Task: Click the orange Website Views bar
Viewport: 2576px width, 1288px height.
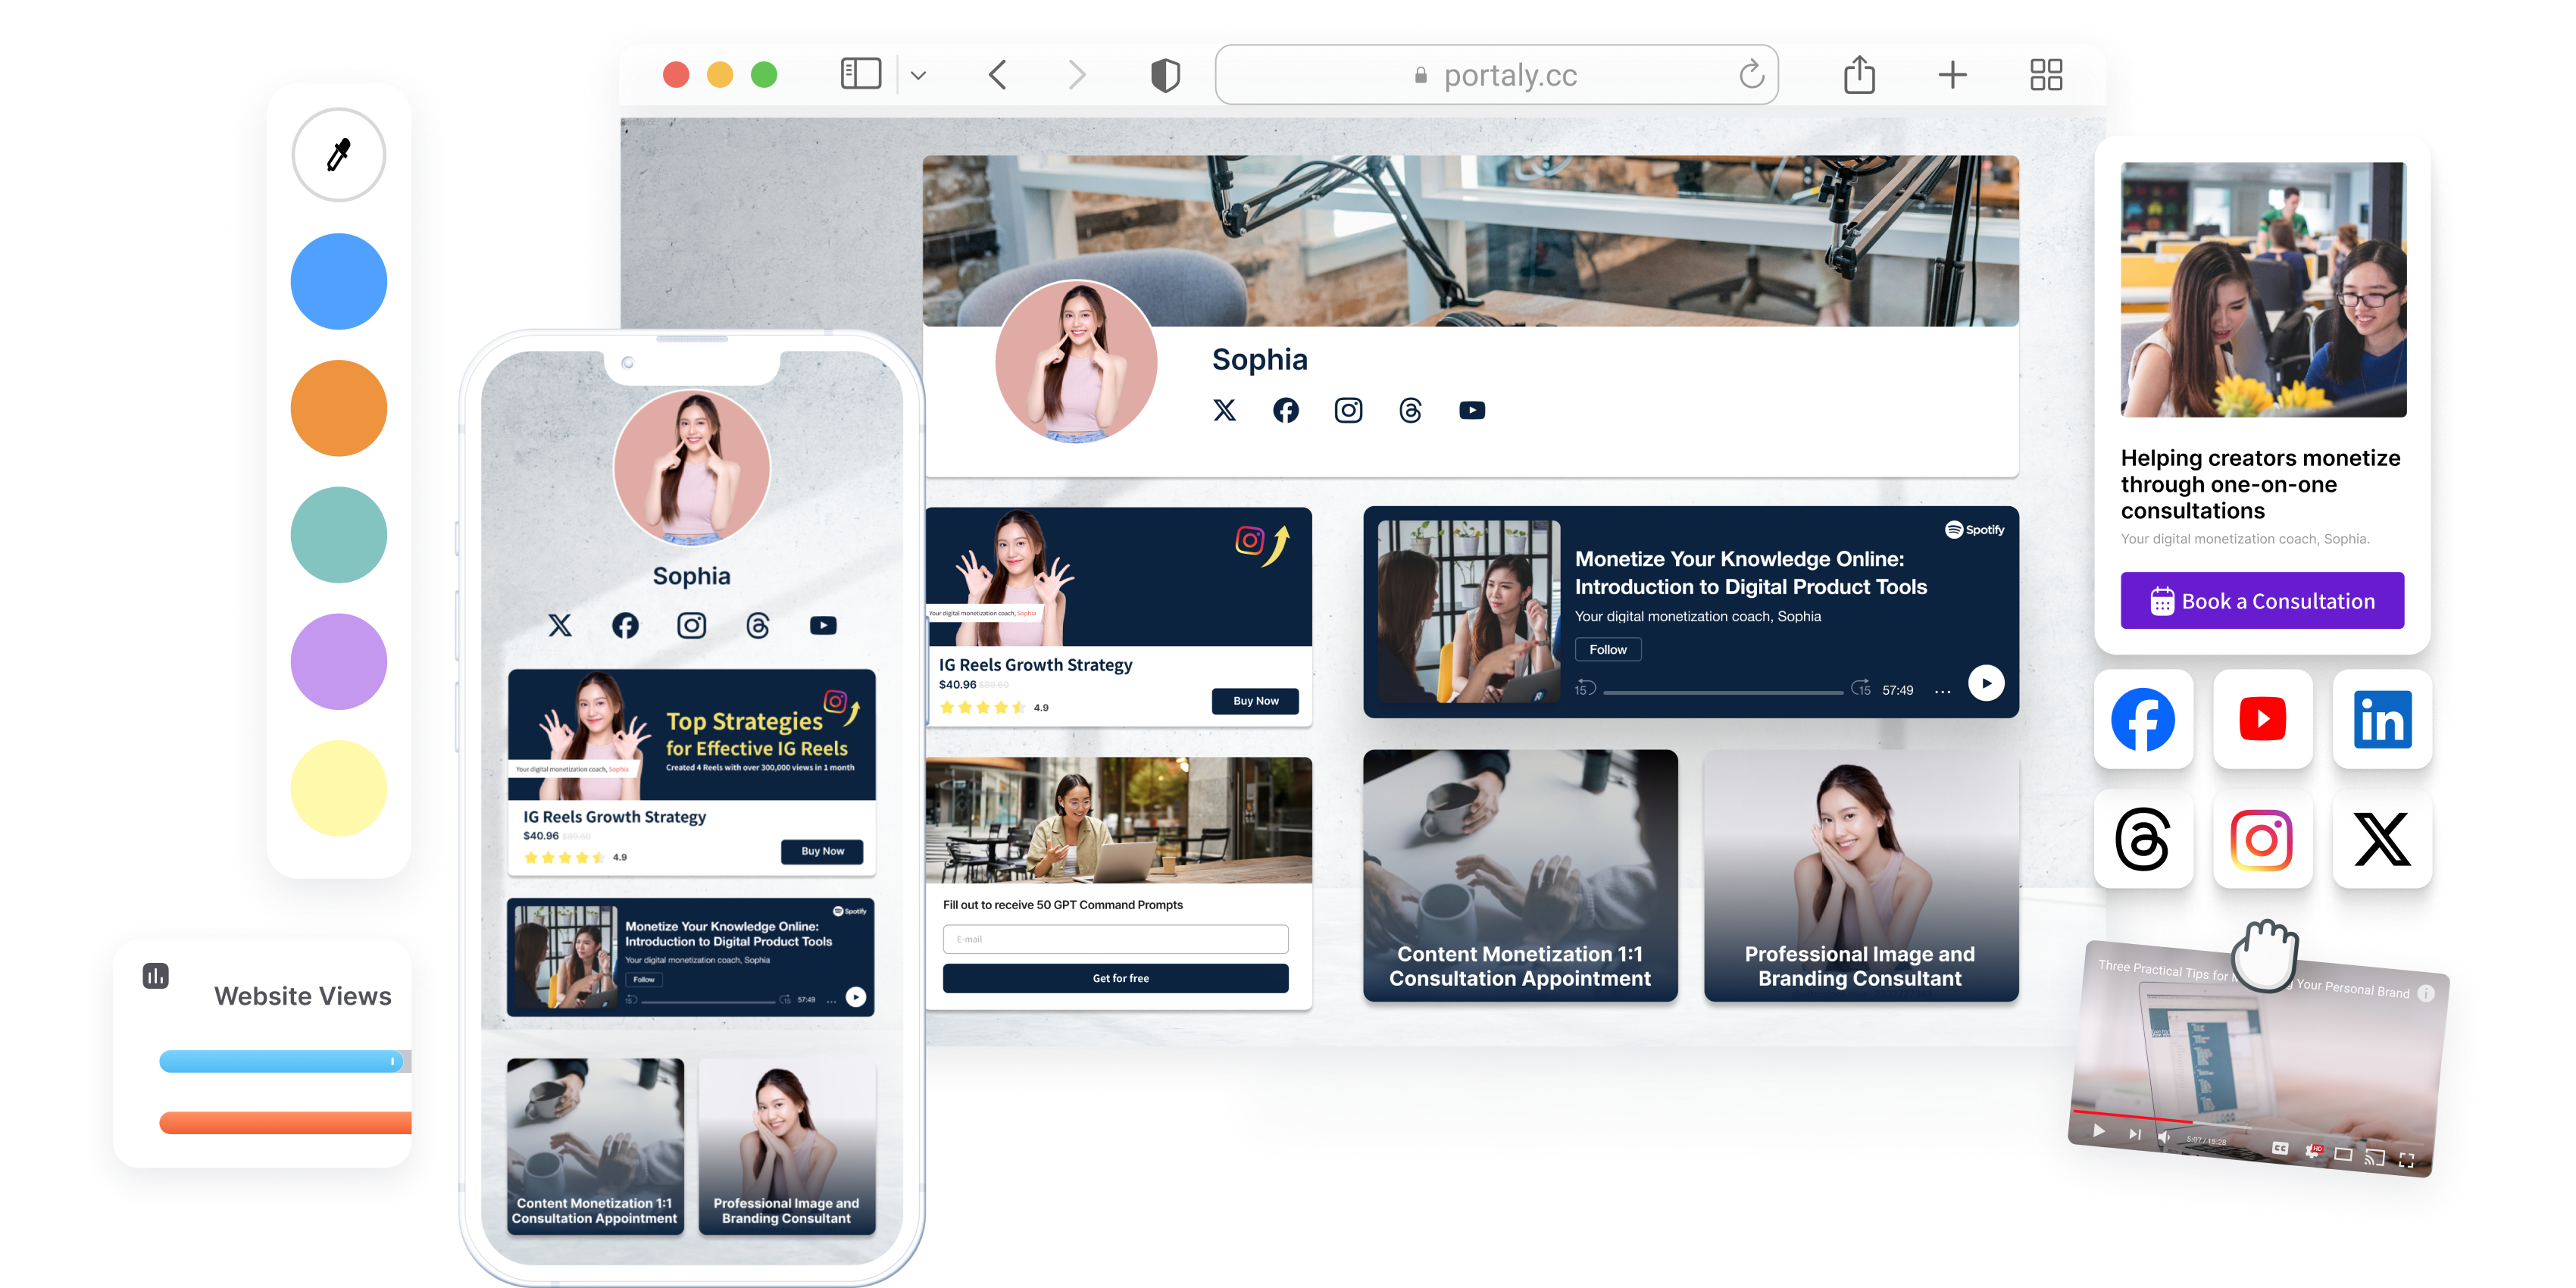Action: [285, 1123]
